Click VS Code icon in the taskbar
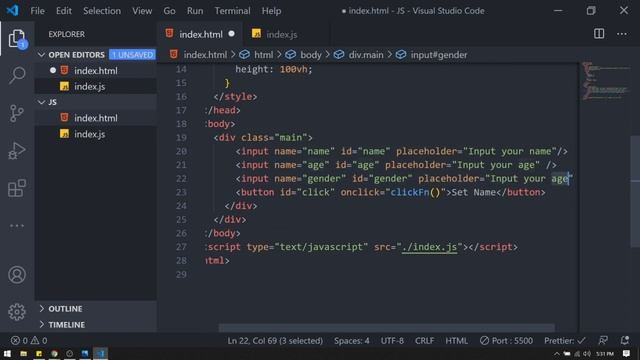The image size is (640, 360). pos(100,353)
